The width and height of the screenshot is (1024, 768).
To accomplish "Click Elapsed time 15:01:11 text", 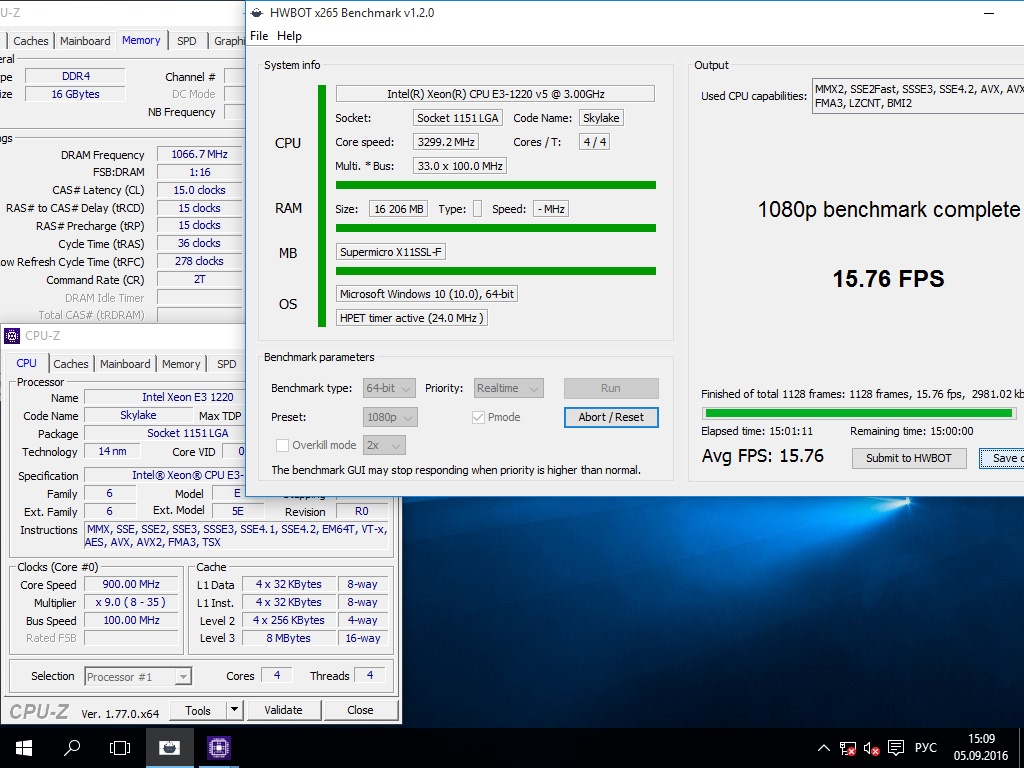I will [757, 431].
